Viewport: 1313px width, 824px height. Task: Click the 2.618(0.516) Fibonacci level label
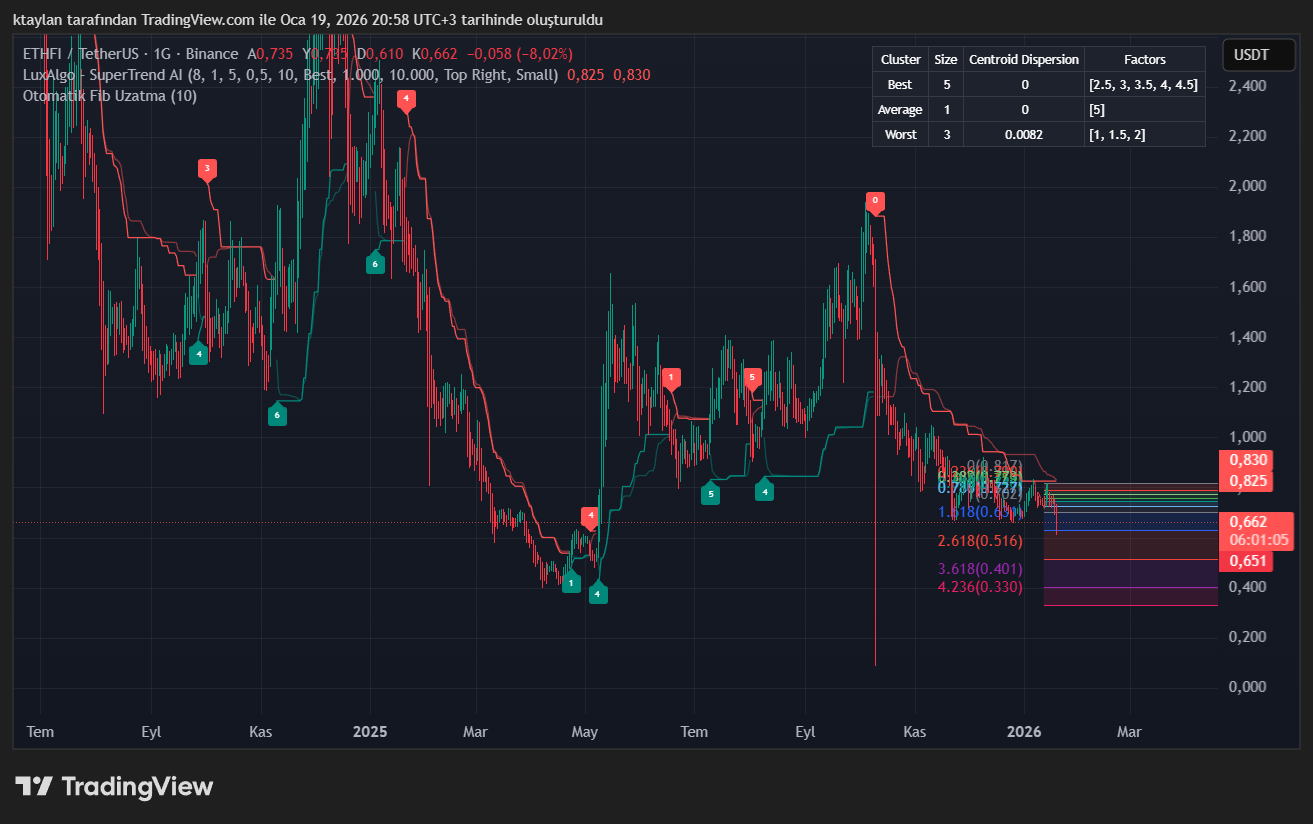pos(979,541)
